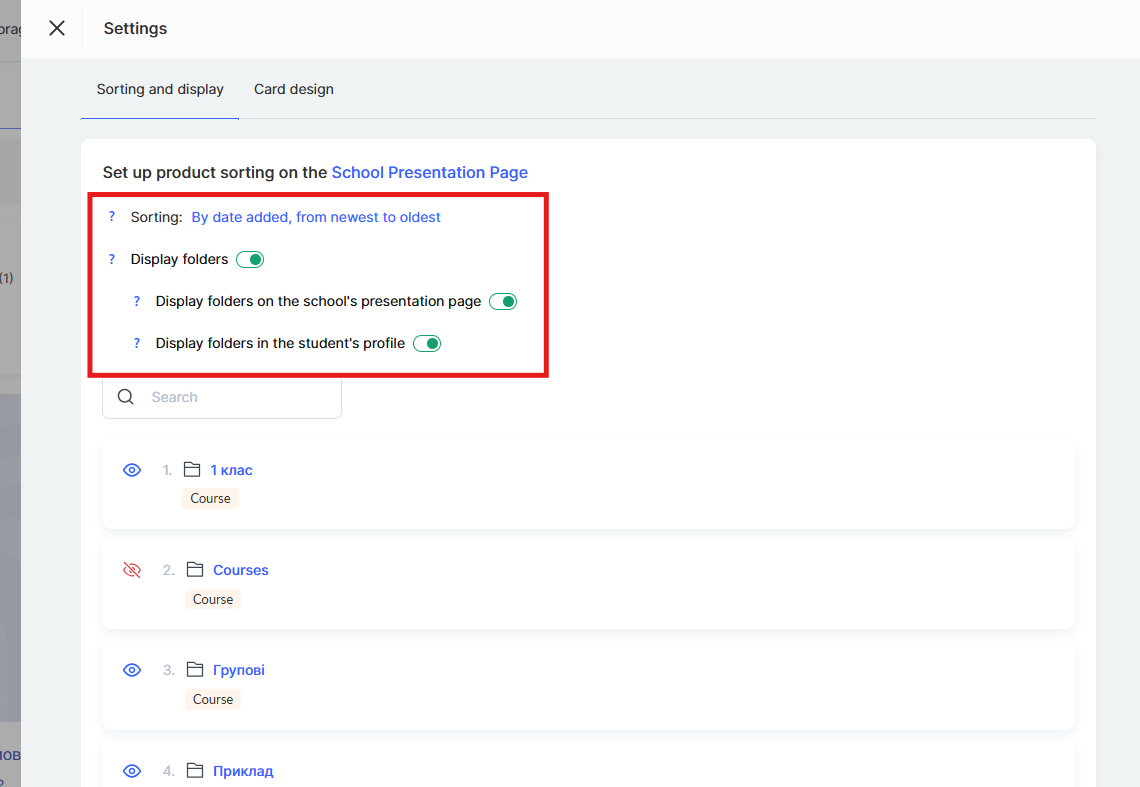The width and height of the screenshot is (1140, 787).
Task: Click help icon for student's profile folders
Action: click(137, 343)
